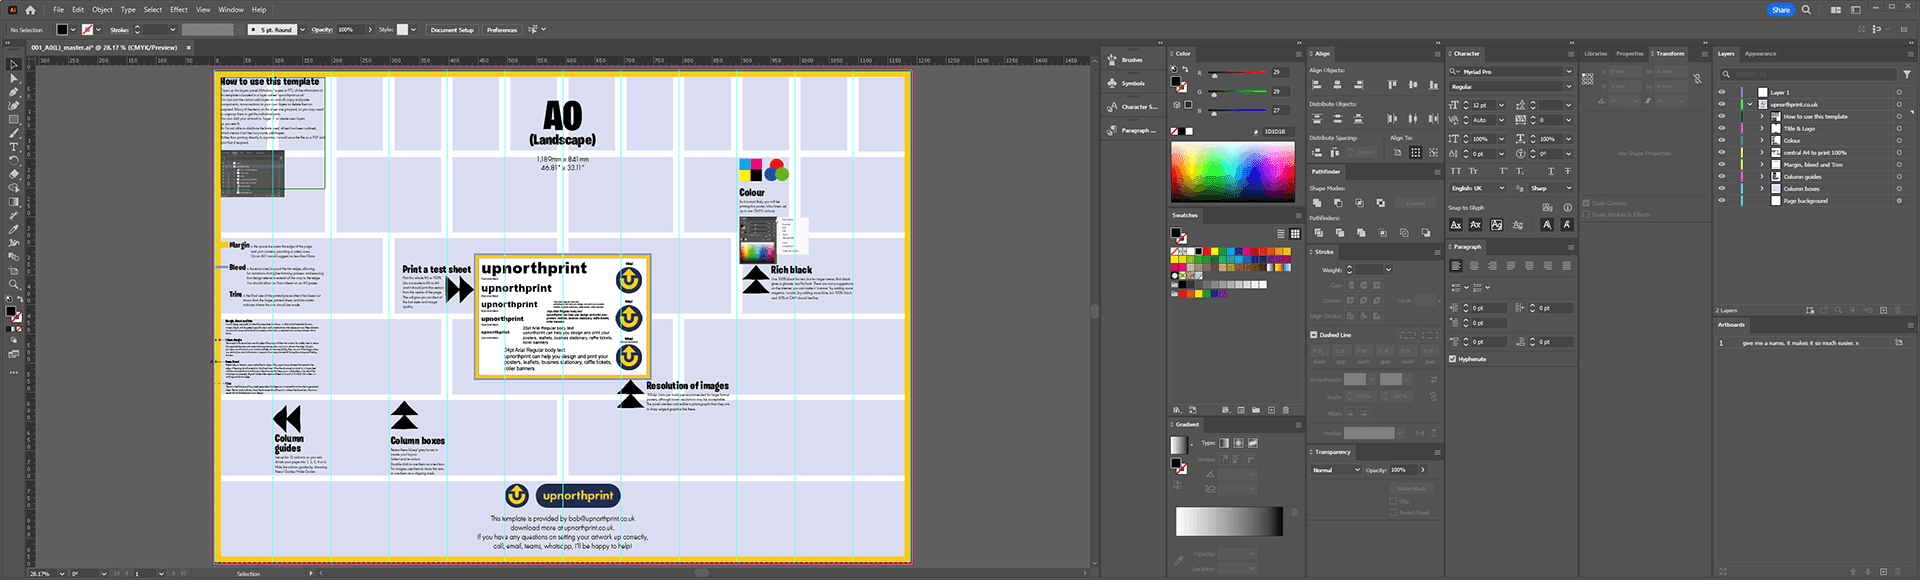
Task: Select the Rectangle tool
Action: [13, 119]
